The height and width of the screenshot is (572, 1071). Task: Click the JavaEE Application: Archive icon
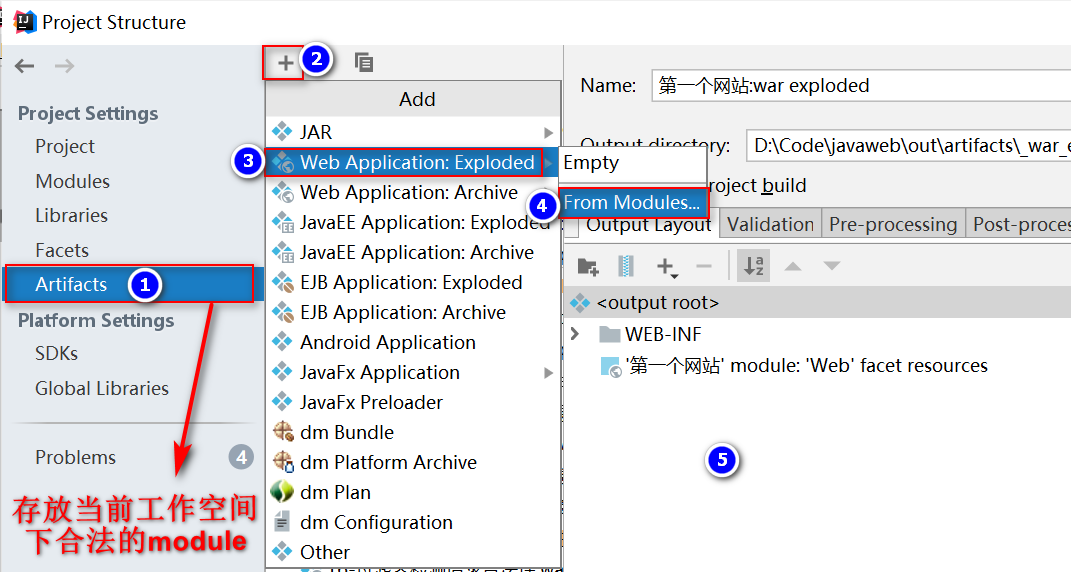(283, 252)
